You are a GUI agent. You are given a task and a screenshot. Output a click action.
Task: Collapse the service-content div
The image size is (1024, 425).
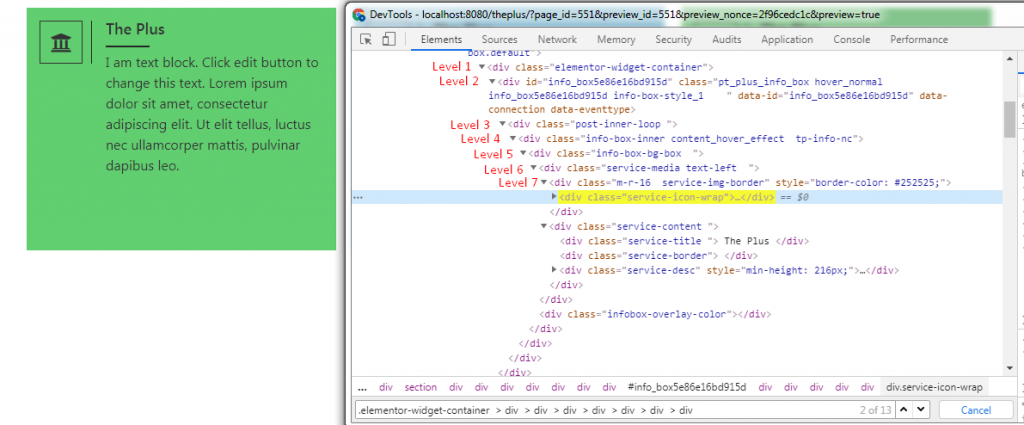544,227
